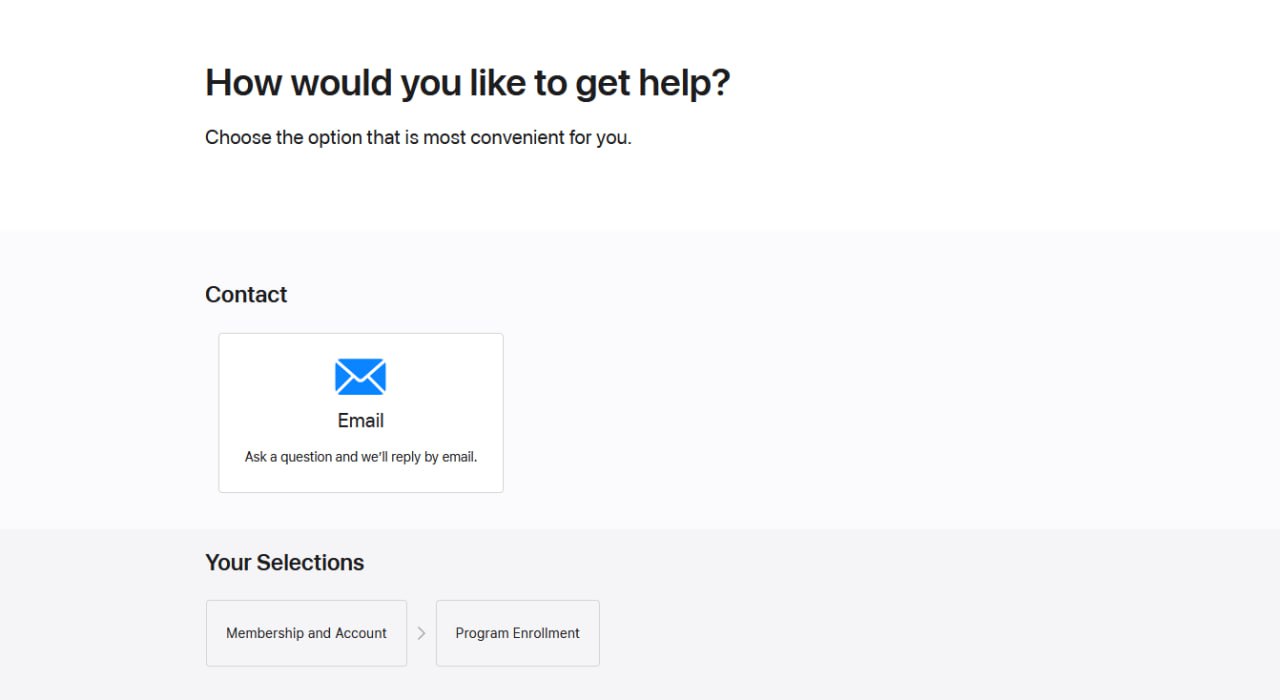Click the "Choose the option that is most convenient" subtitle
1280x700 pixels.
tap(418, 138)
